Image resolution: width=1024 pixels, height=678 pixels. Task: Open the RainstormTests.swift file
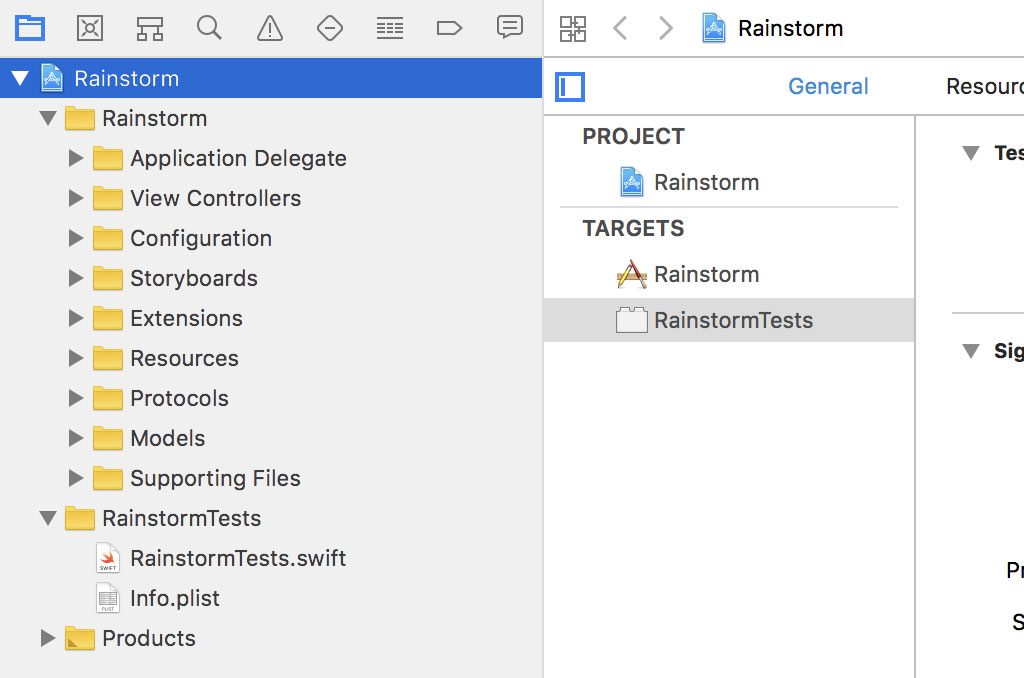coord(237,558)
